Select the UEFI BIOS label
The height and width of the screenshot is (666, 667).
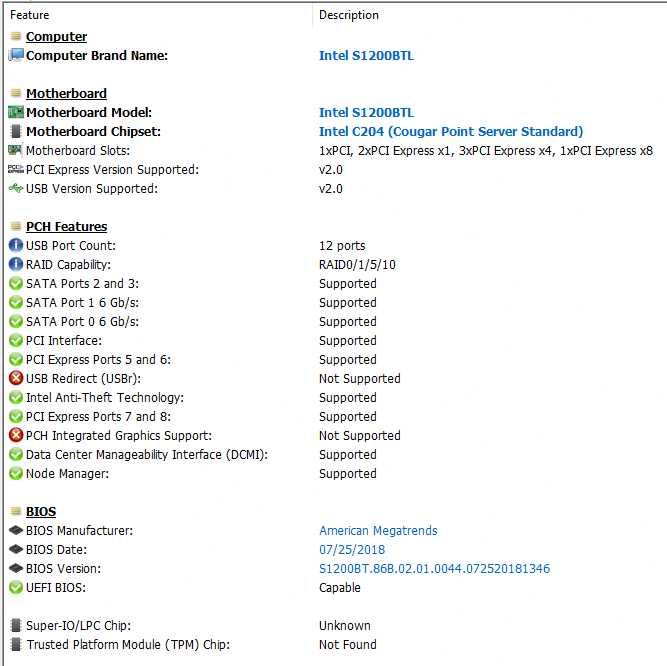56,587
